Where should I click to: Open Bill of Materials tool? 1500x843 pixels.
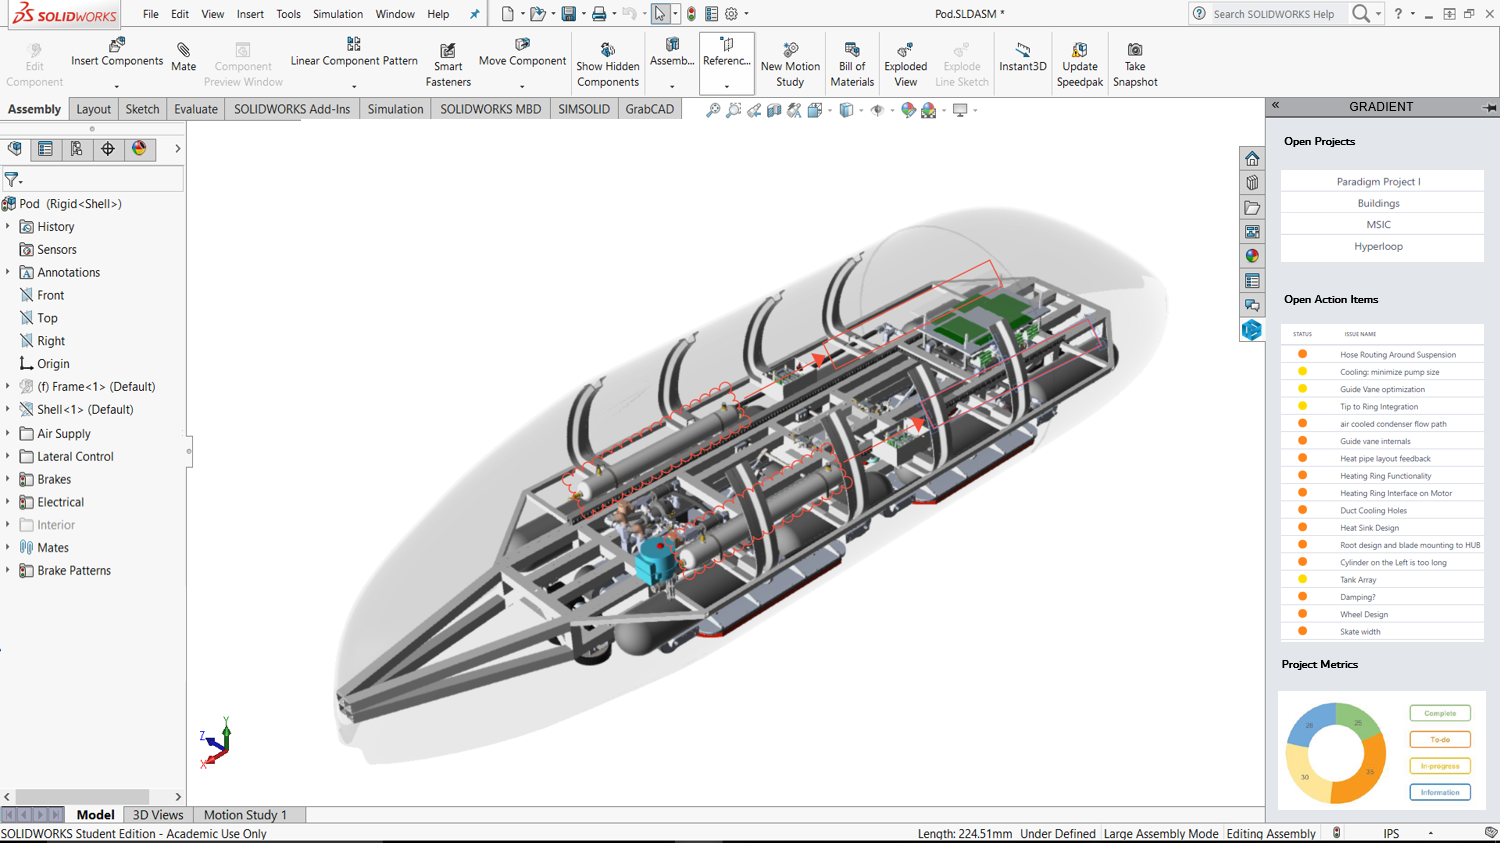pos(852,65)
